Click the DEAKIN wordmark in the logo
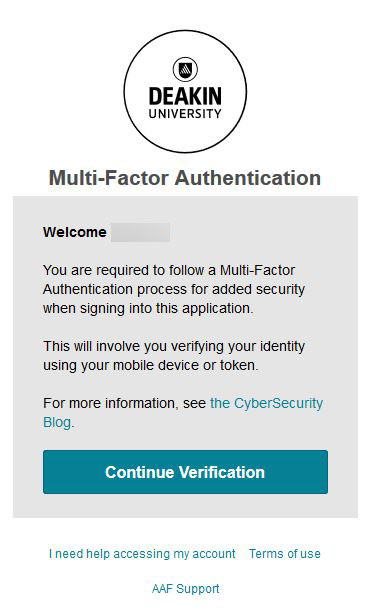The image size is (371, 615). coord(185,96)
